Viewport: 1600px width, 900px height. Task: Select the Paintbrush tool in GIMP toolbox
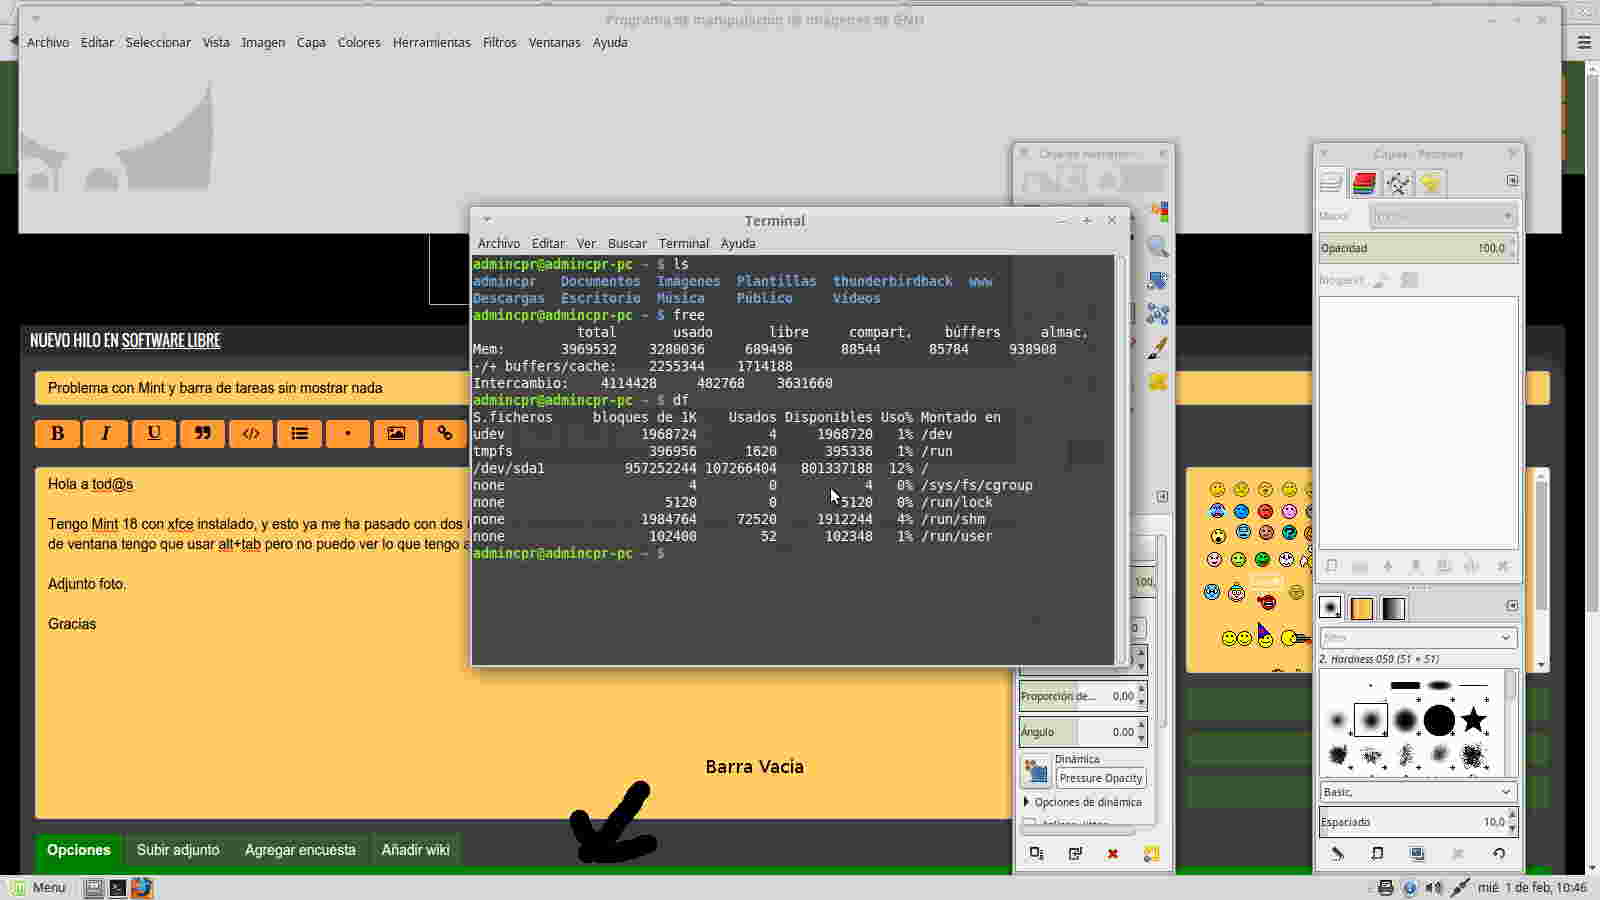coord(1158,348)
